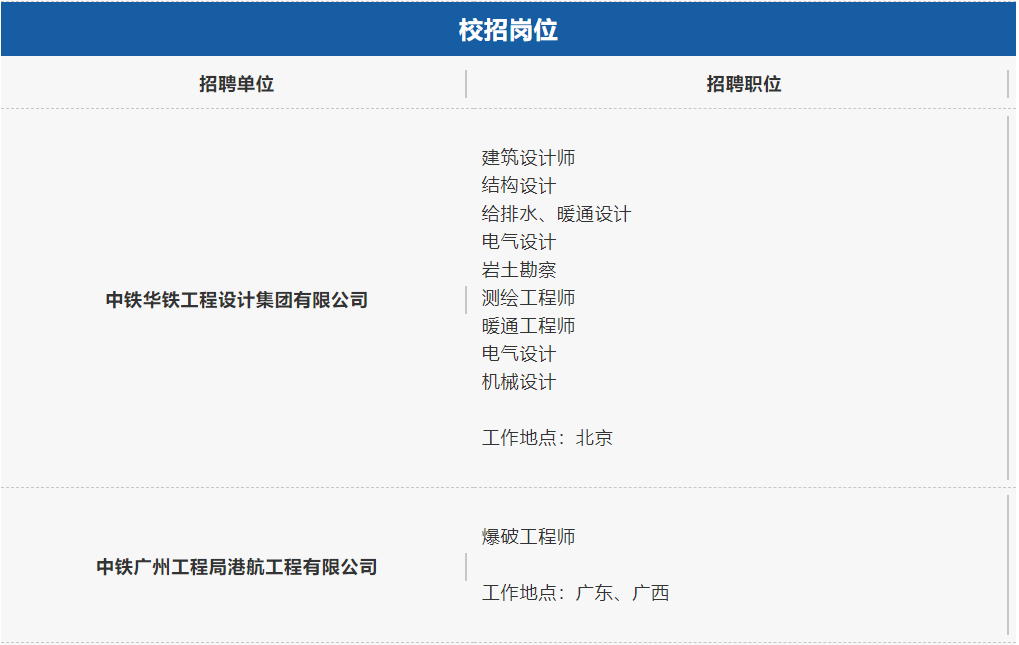Image resolution: width=1019 pixels, height=645 pixels.
Task: Select the 招聘职位 column header
Action: 743,84
